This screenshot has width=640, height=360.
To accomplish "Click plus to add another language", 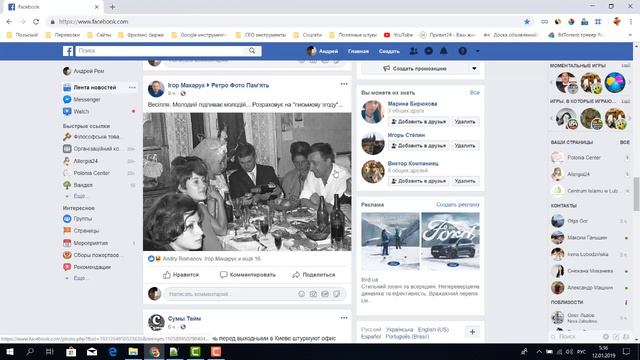I will point(472,332).
